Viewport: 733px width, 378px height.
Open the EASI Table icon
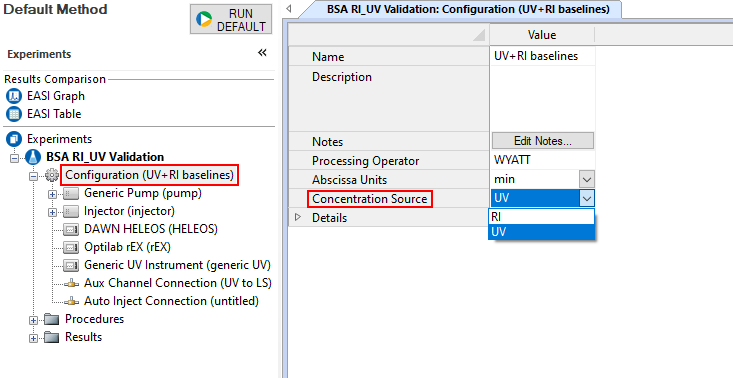pos(14,114)
